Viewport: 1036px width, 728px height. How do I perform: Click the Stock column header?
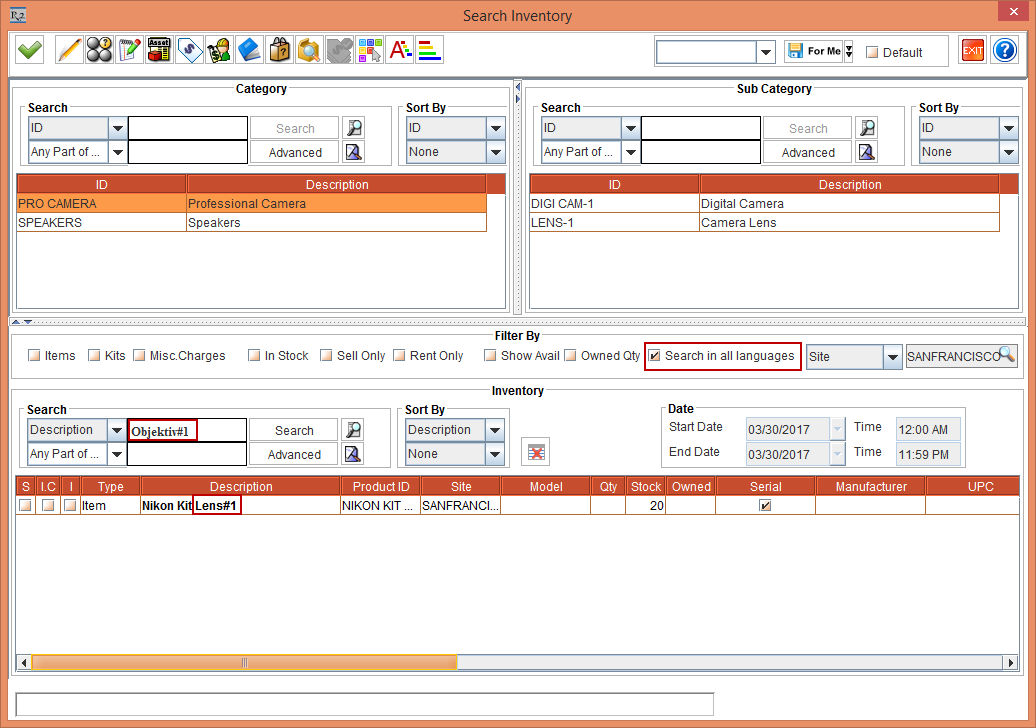(x=645, y=487)
